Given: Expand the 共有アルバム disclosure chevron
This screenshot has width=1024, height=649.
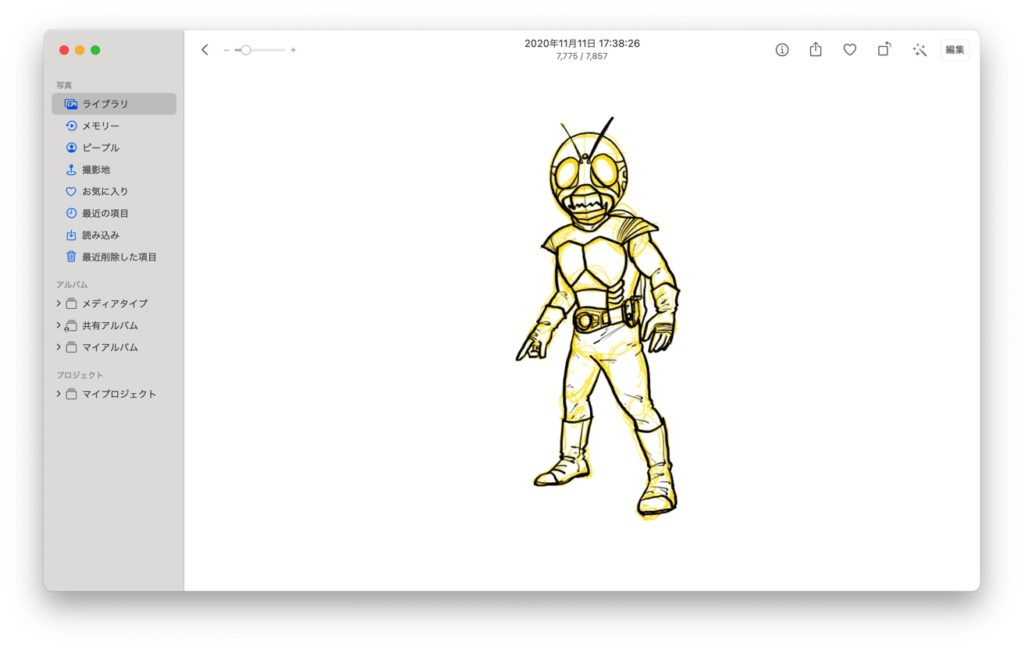Looking at the screenshot, I should (58, 325).
